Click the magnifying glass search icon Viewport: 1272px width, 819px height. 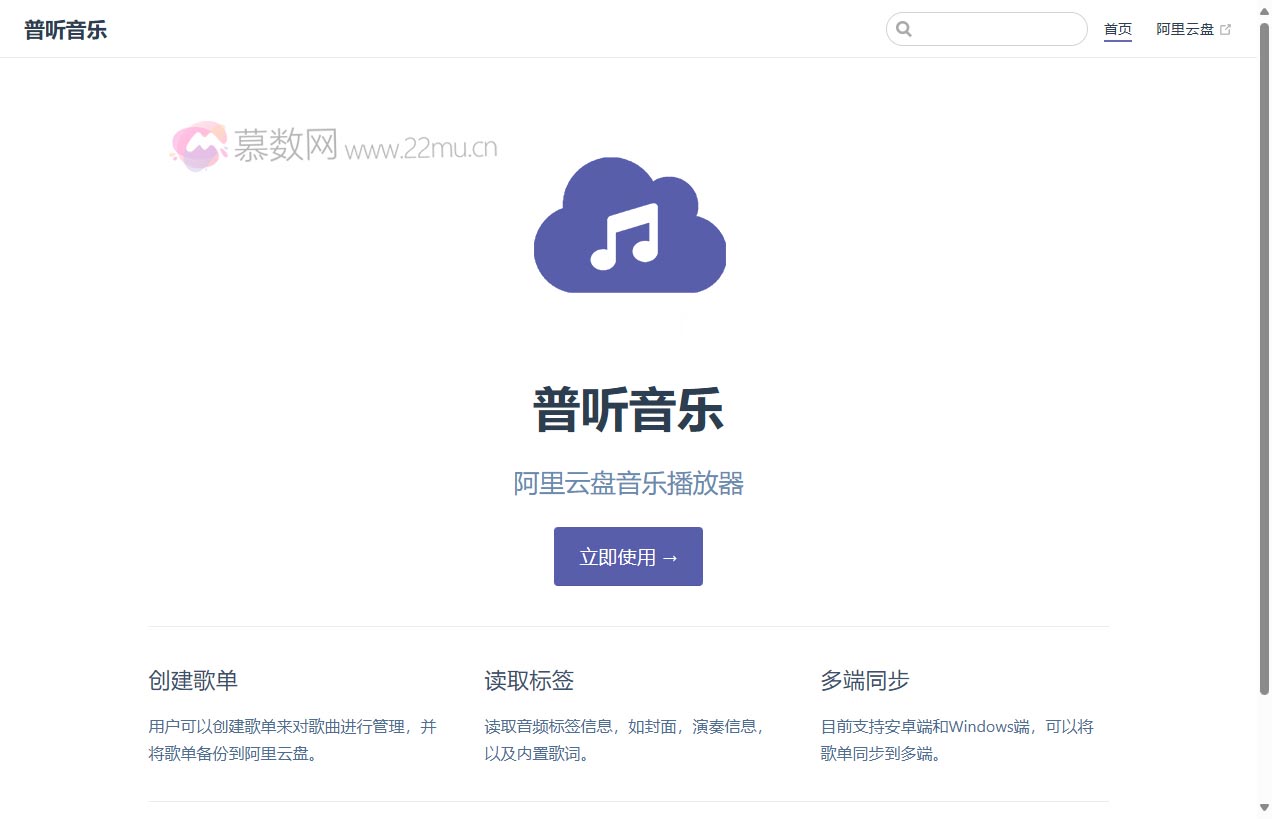pyautogui.click(x=905, y=28)
